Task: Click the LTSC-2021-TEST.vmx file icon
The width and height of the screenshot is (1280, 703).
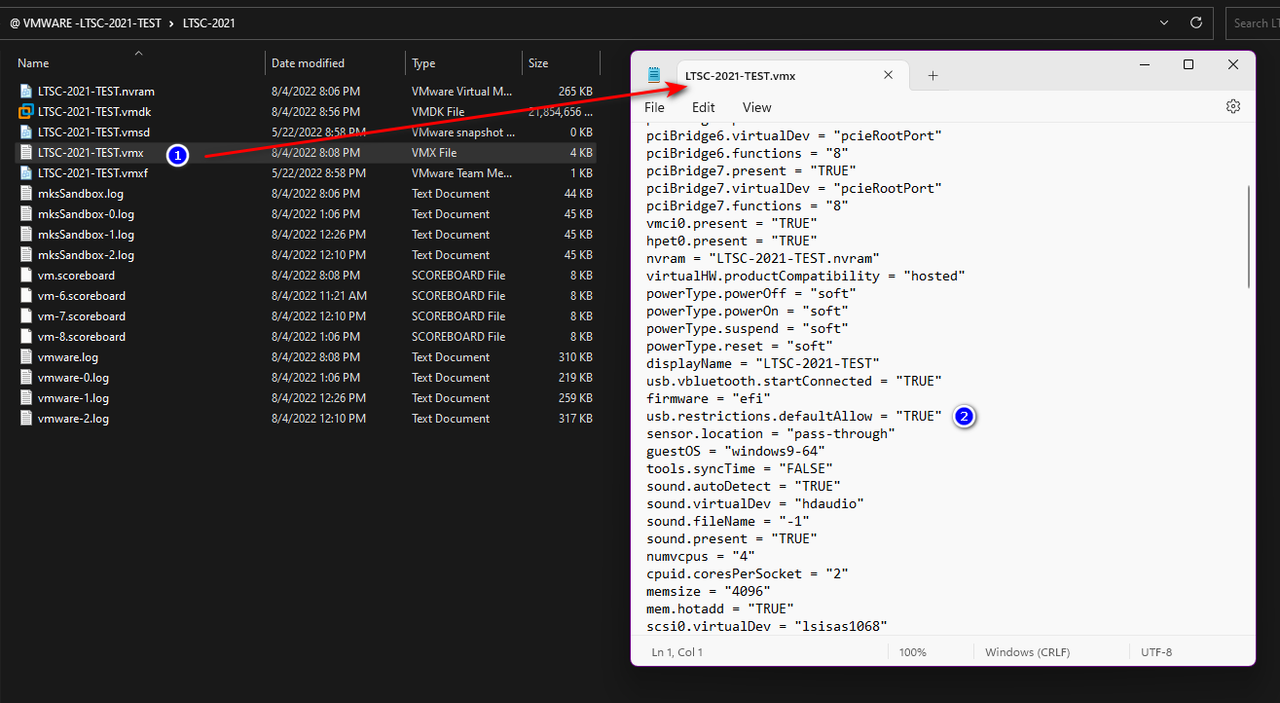Action: pos(26,153)
